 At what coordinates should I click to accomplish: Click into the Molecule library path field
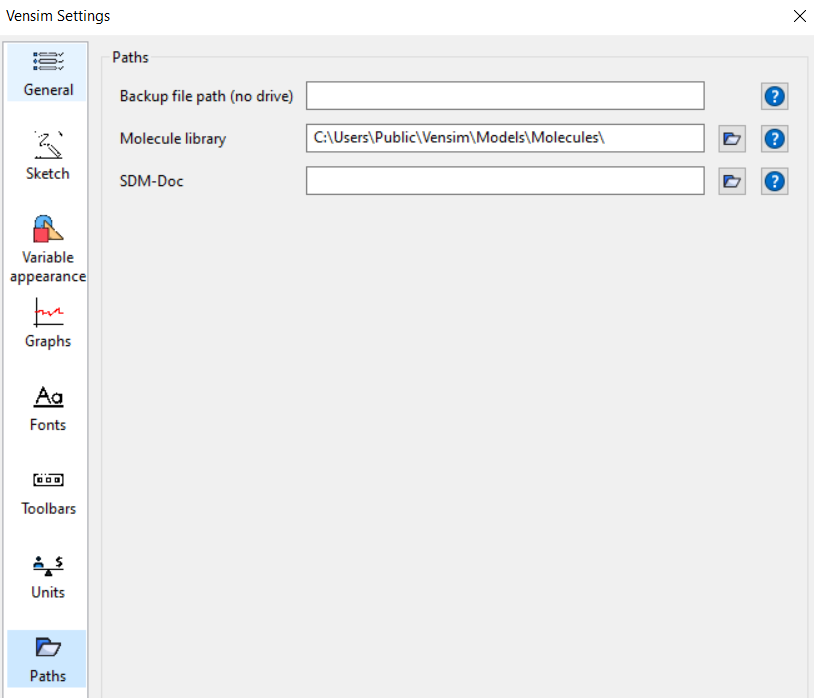pyautogui.click(x=505, y=138)
